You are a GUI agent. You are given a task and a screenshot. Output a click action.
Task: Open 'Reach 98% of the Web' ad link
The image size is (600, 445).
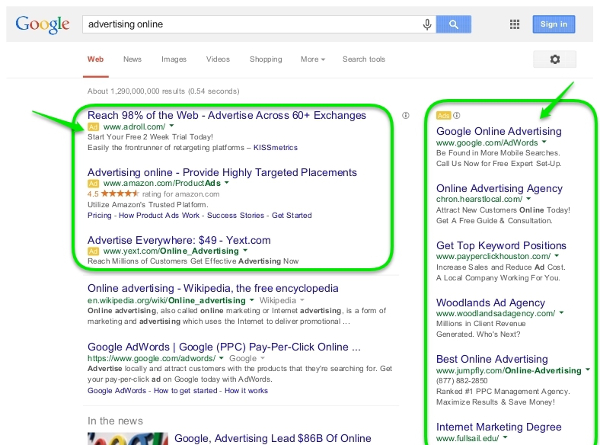click(227, 115)
